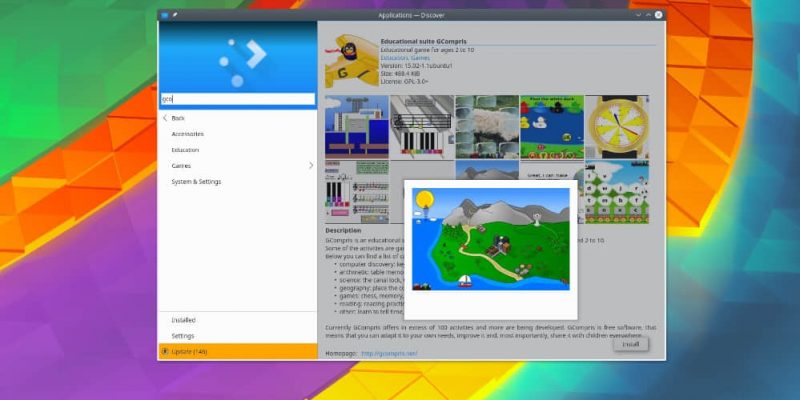
Task: Click the Update (146) warning icon
Action: tap(165, 352)
